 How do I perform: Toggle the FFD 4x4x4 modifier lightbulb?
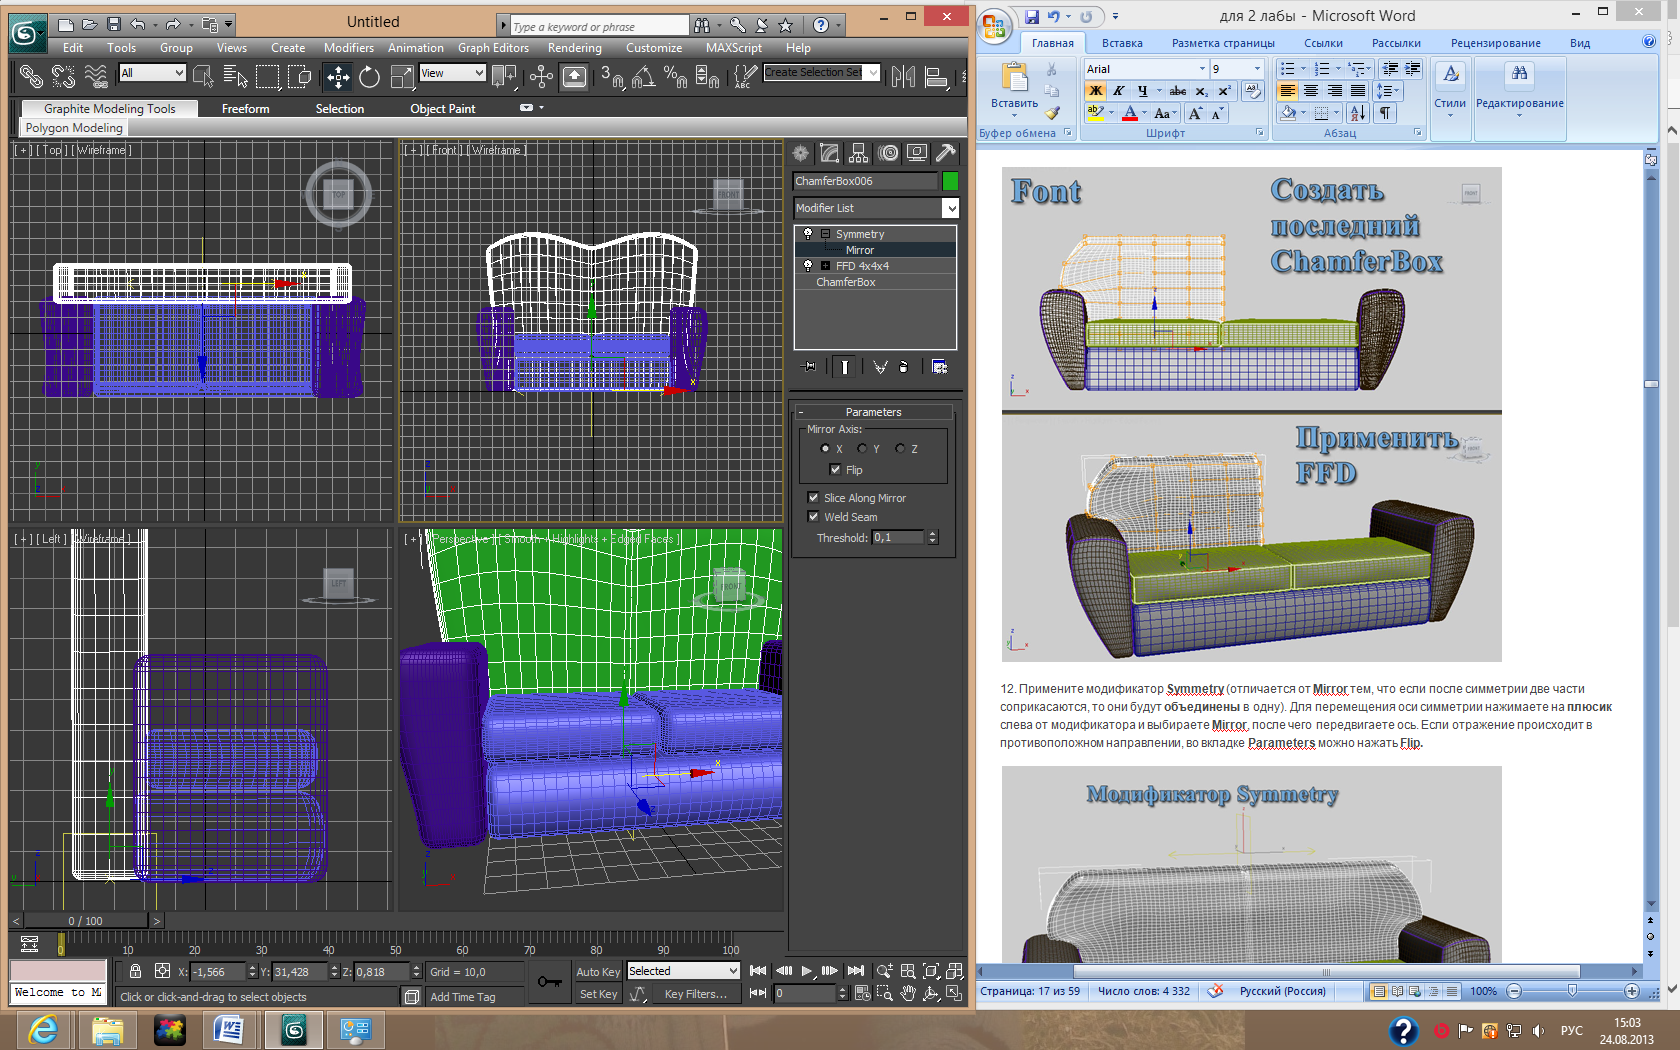(808, 266)
